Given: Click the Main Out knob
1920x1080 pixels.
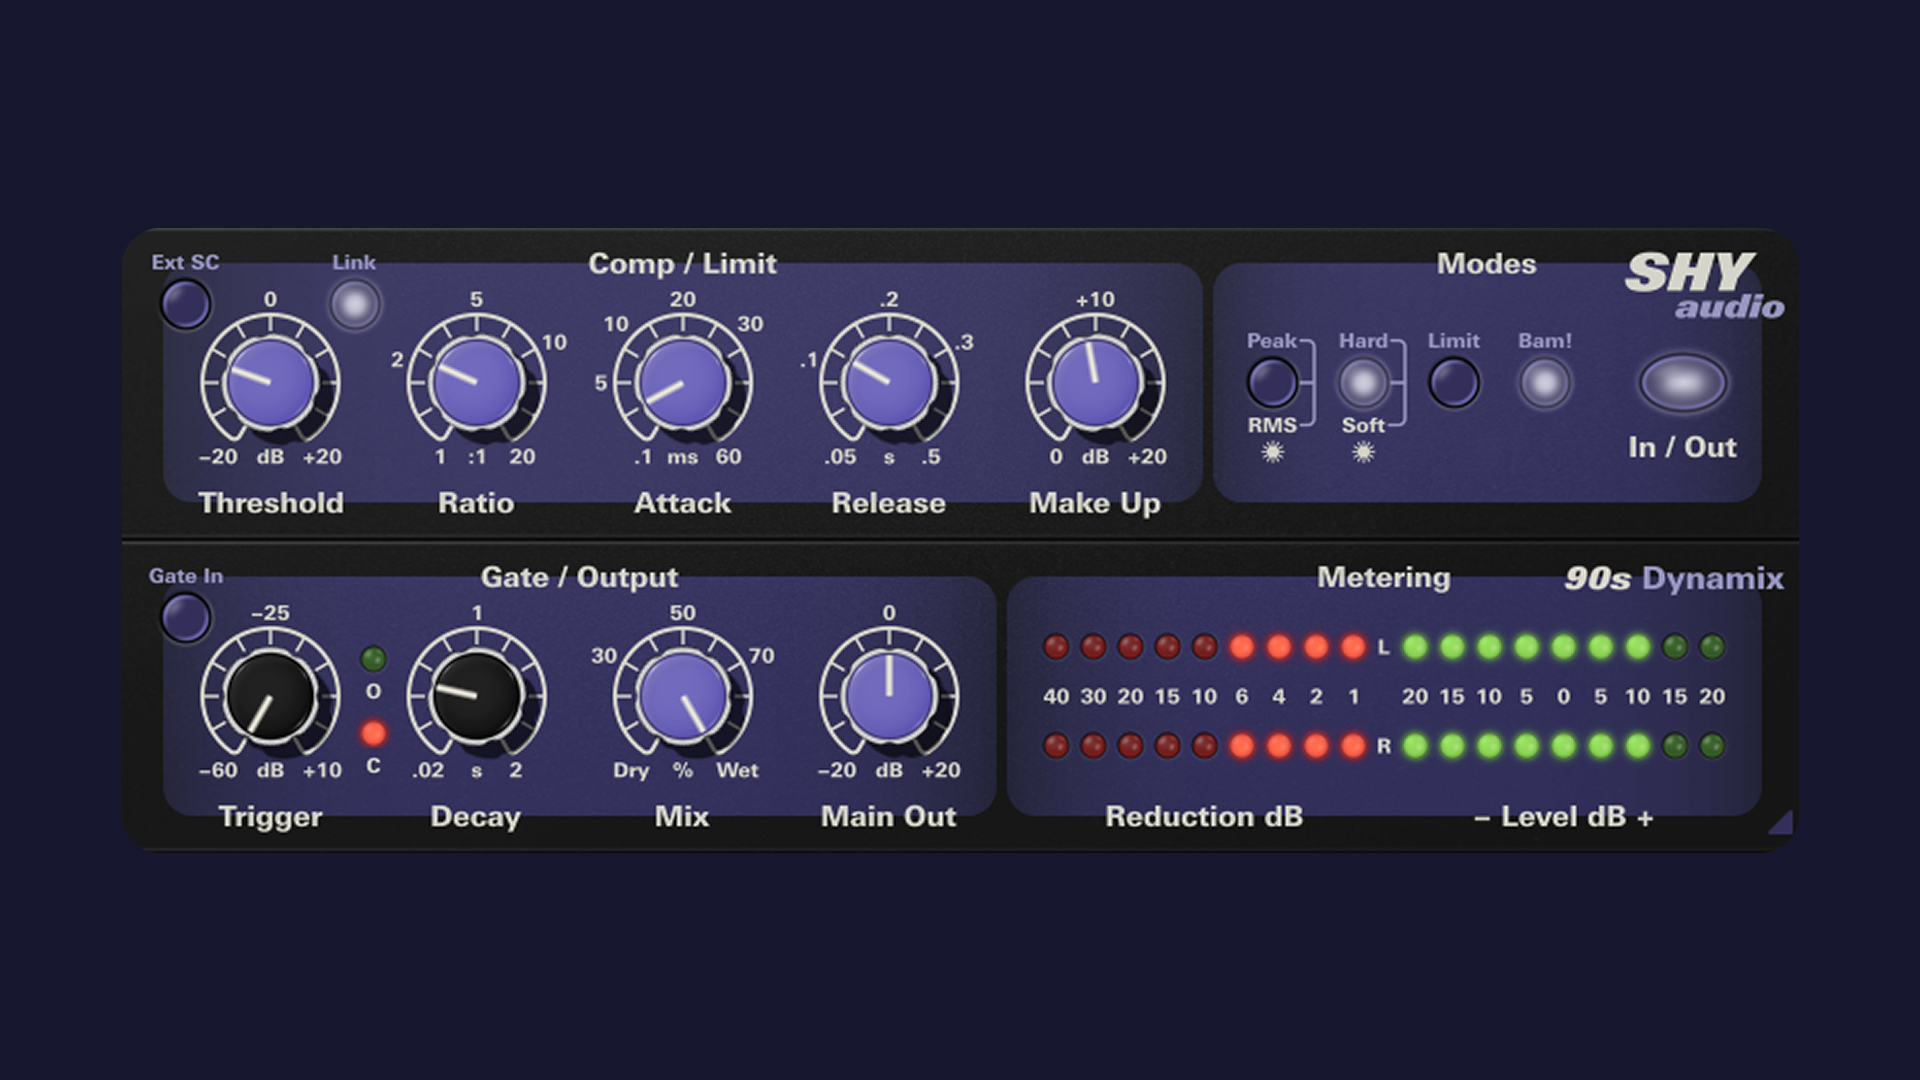Looking at the screenshot, I should [x=889, y=696].
